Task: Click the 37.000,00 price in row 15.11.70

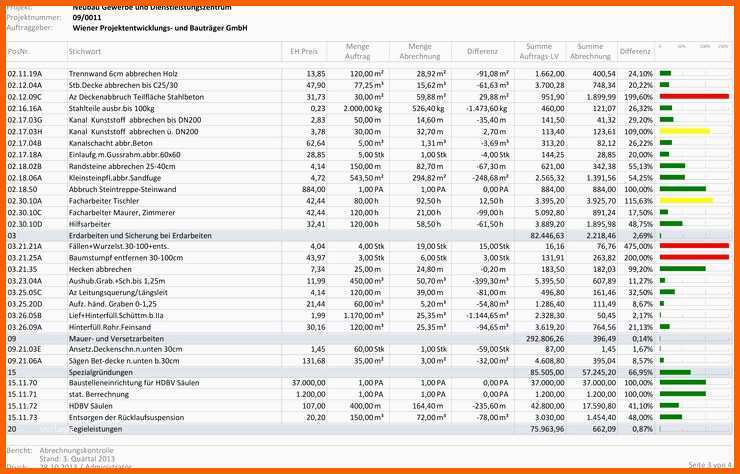Action: pyautogui.click(x=308, y=382)
